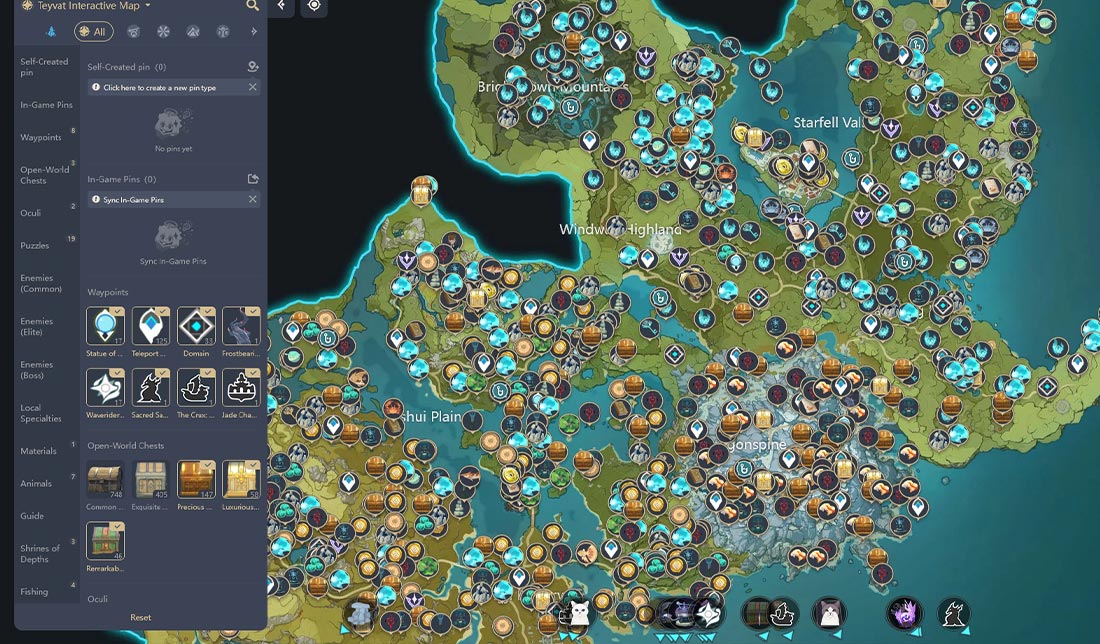The width and height of the screenshot is (1100, 644).
Task: Collapse the sidebar using the left arrow
Action: [x=281, y=7]
